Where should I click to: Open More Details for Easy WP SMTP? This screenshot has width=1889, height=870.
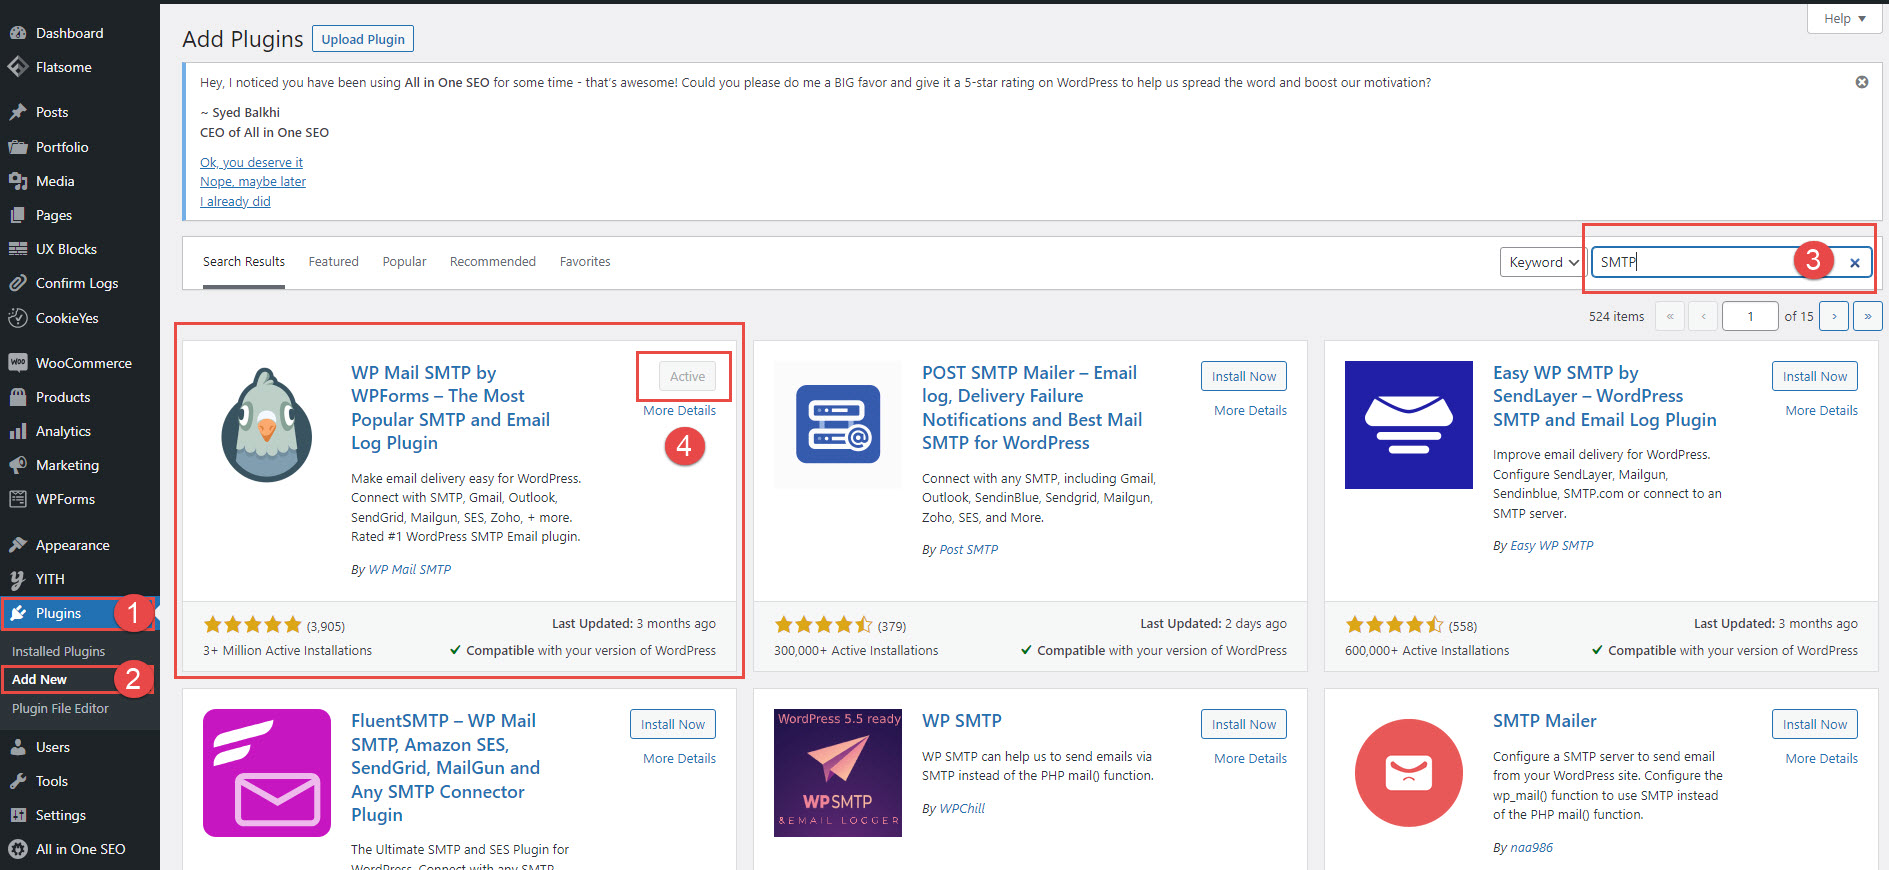1822,411
